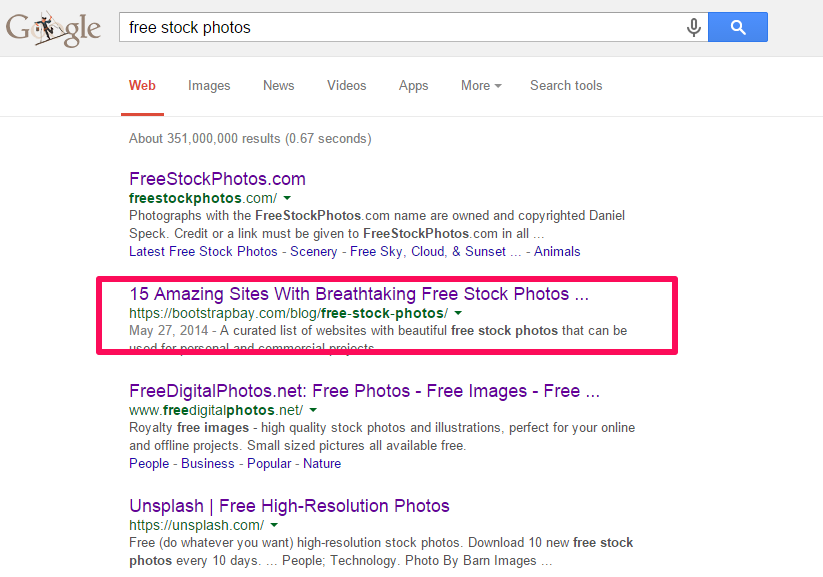Screen dimensions: 823x577
Task: Expand the unsplash.com URL dropdown arrow
Action: 274,524
